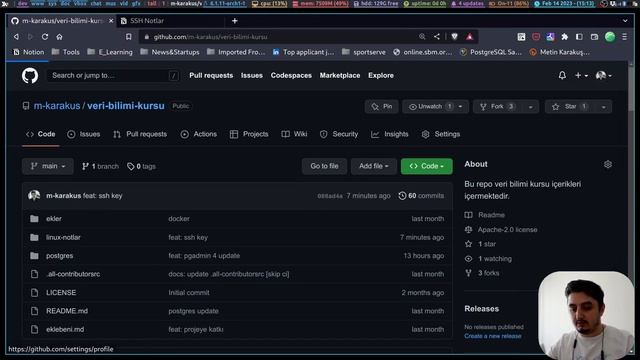The height and width of the screenshot is (360, 640).
Task: Open the postgres folder
Action: point(60,256)
